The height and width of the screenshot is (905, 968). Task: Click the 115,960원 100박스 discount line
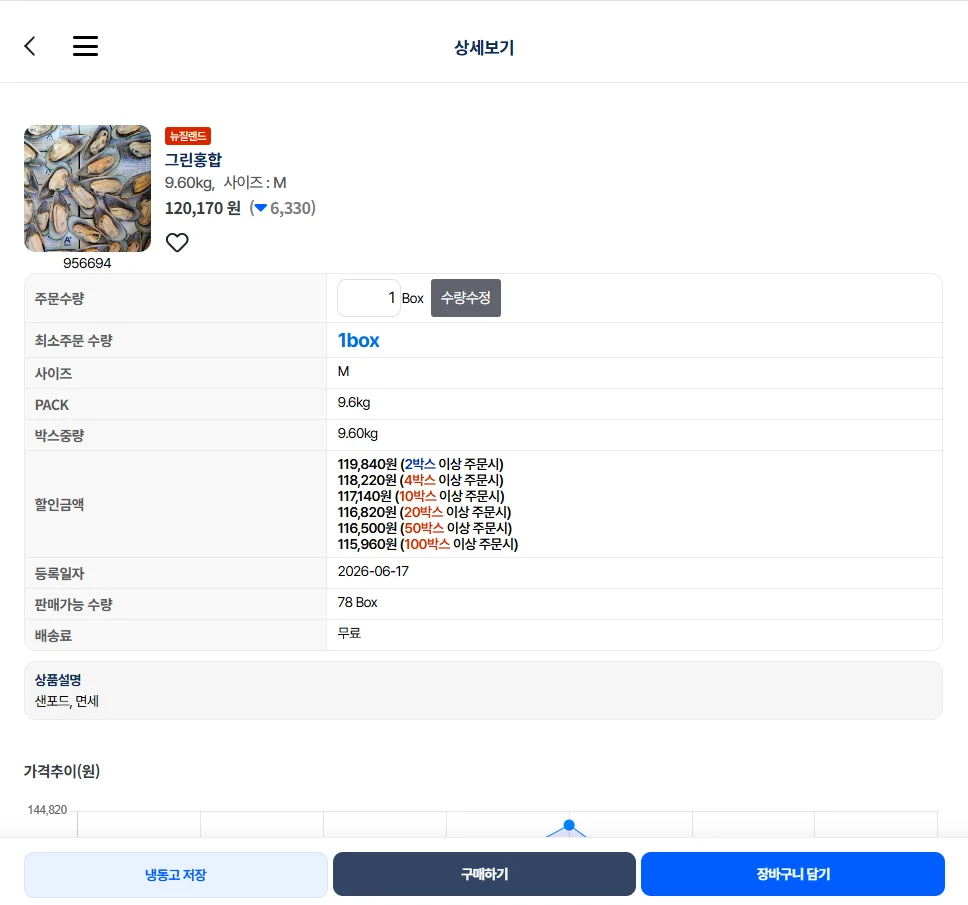click(x=428, y=544)
